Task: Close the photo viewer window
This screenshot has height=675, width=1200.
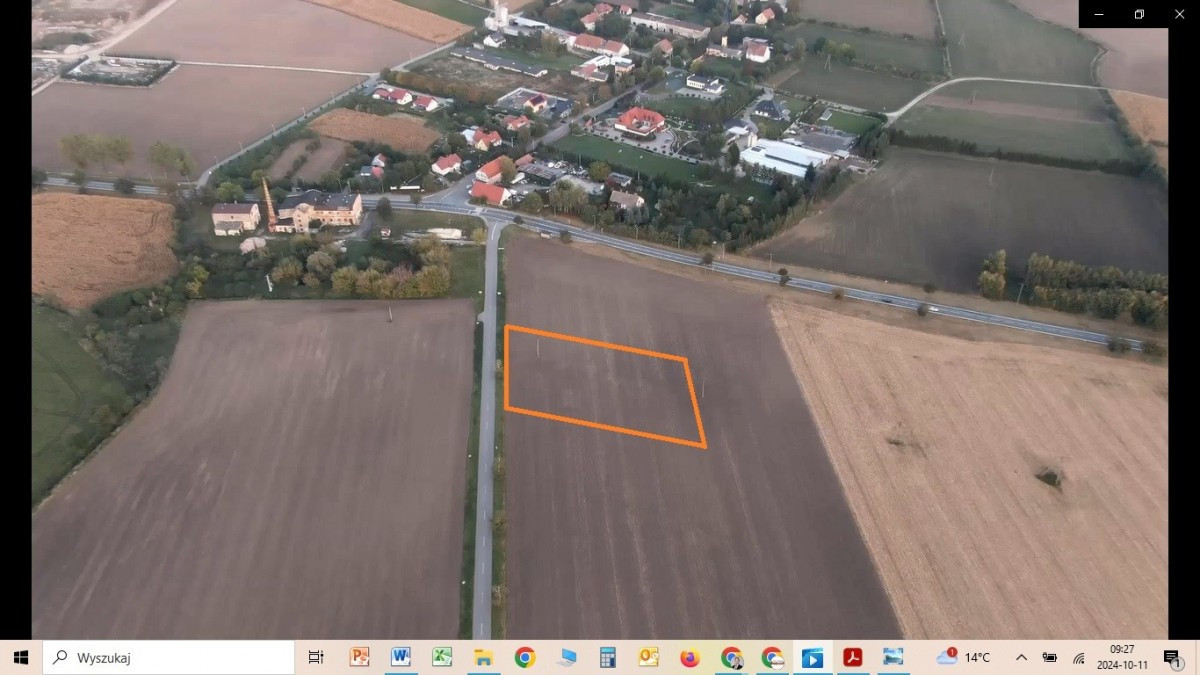Action: (x=1179, y=14)
